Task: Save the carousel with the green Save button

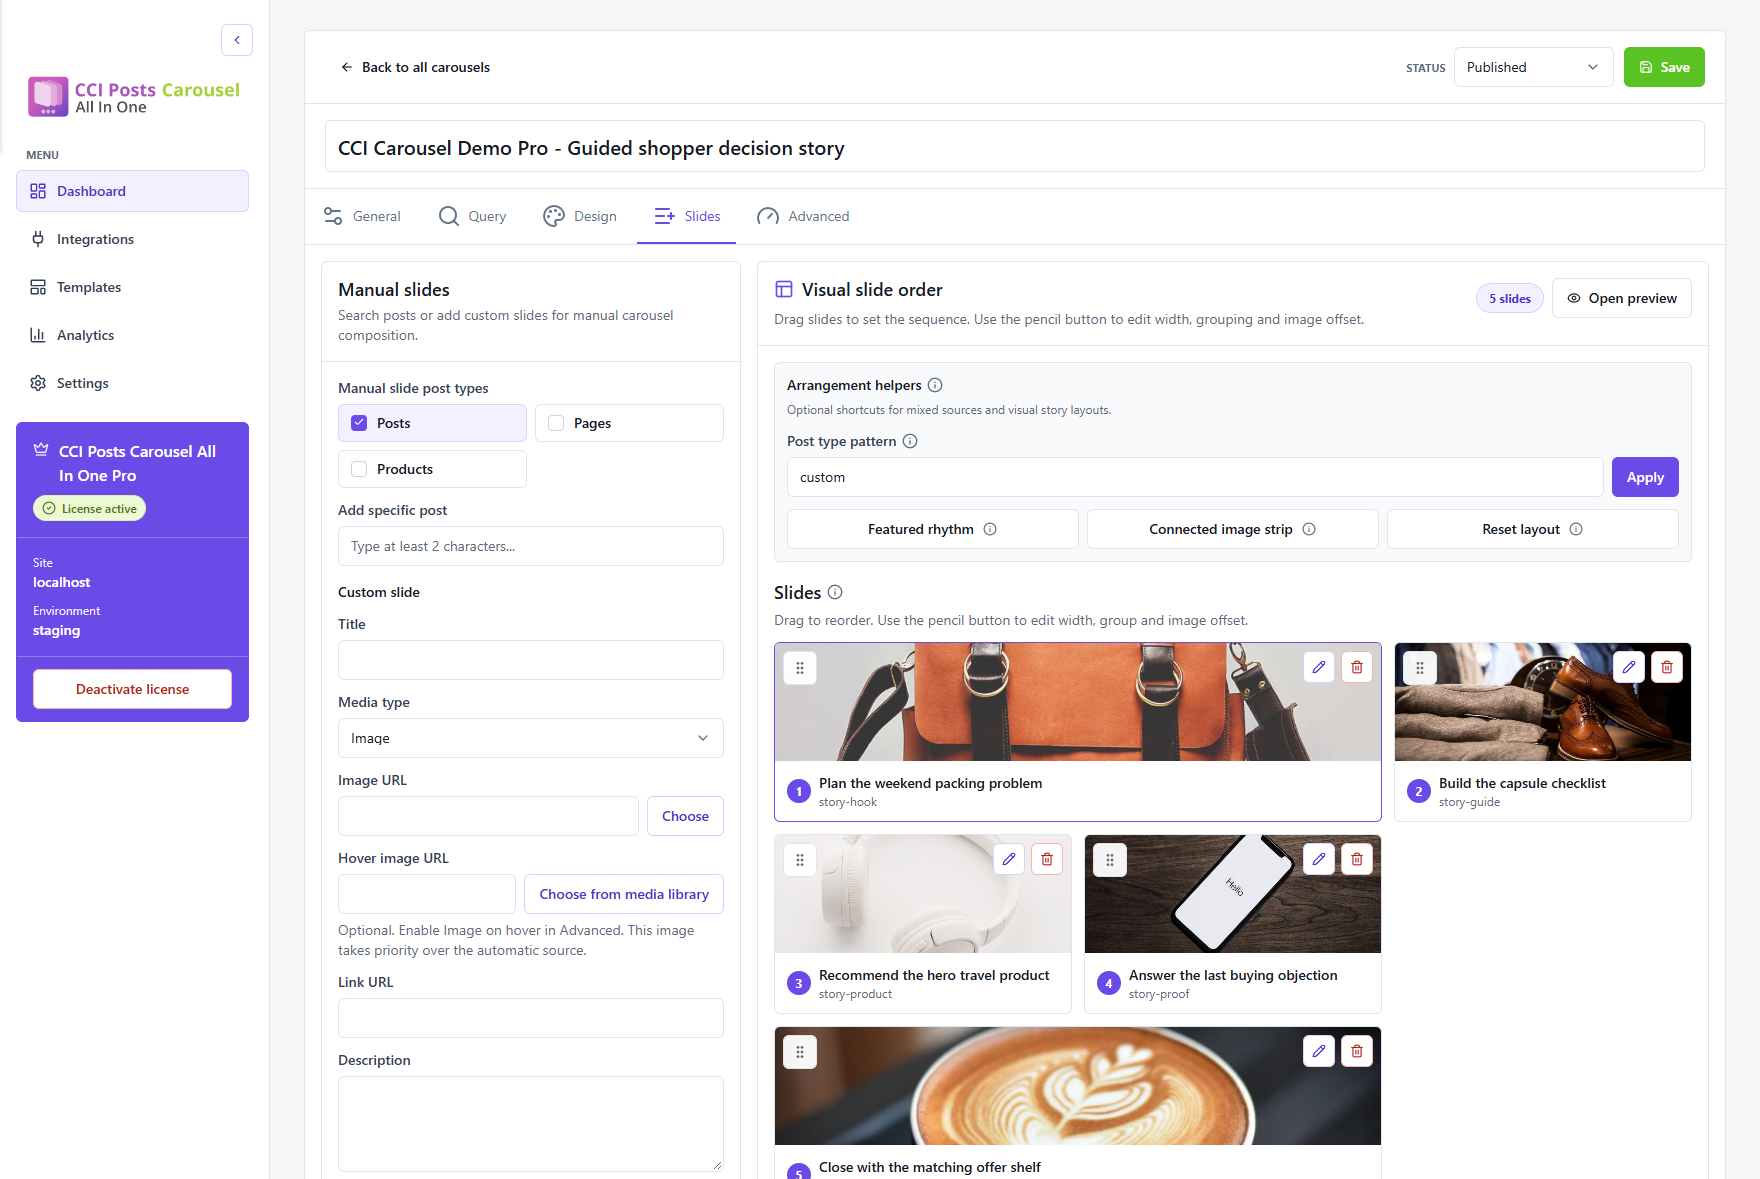Action: [1664, 67]
